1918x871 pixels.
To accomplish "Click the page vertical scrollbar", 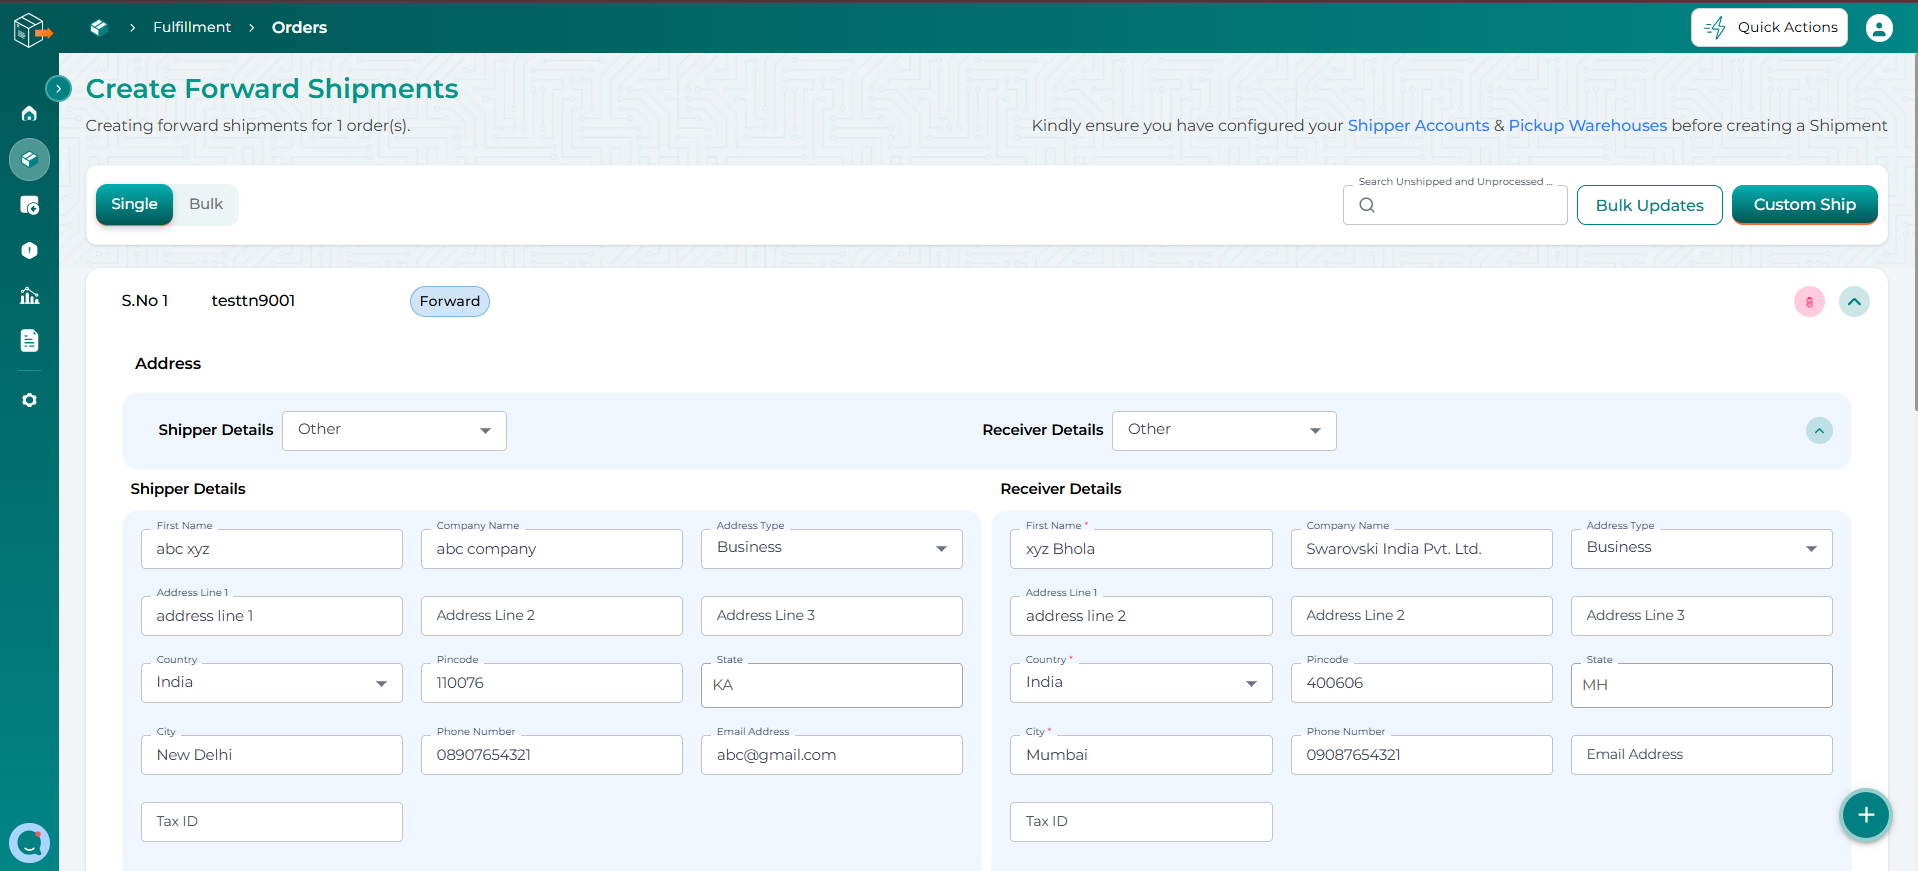I will [1914, 230].
